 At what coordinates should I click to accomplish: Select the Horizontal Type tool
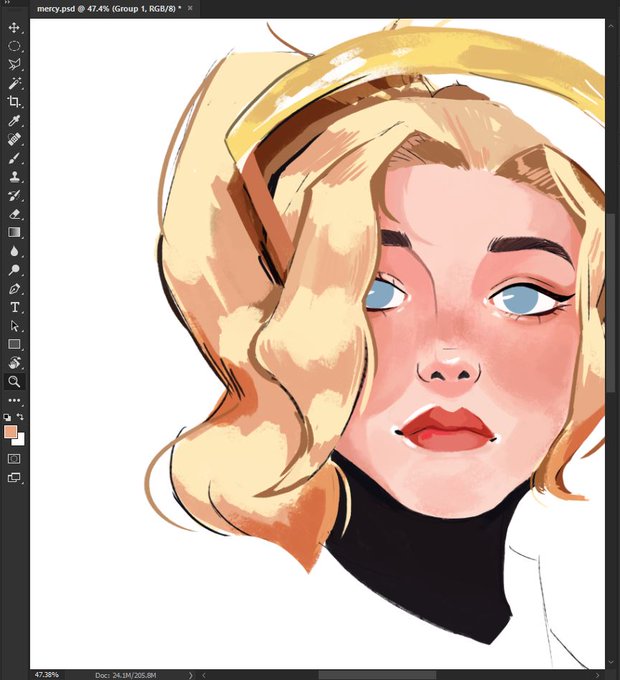point(14,307)
